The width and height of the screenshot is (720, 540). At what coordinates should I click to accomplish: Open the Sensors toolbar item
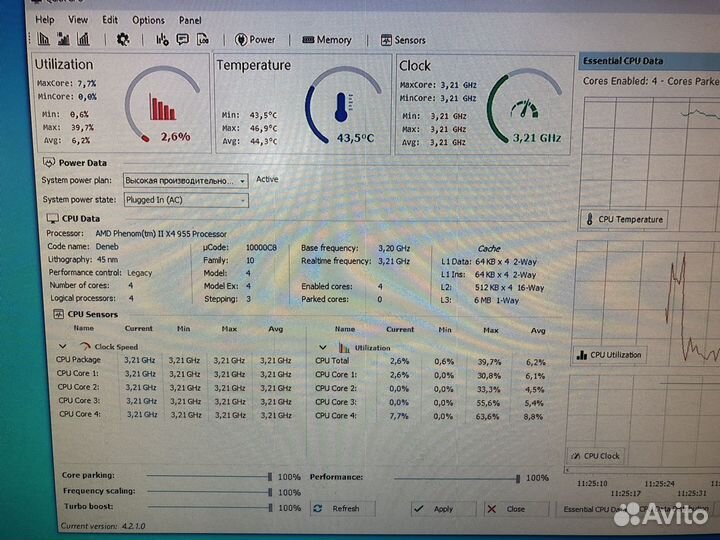403,40
